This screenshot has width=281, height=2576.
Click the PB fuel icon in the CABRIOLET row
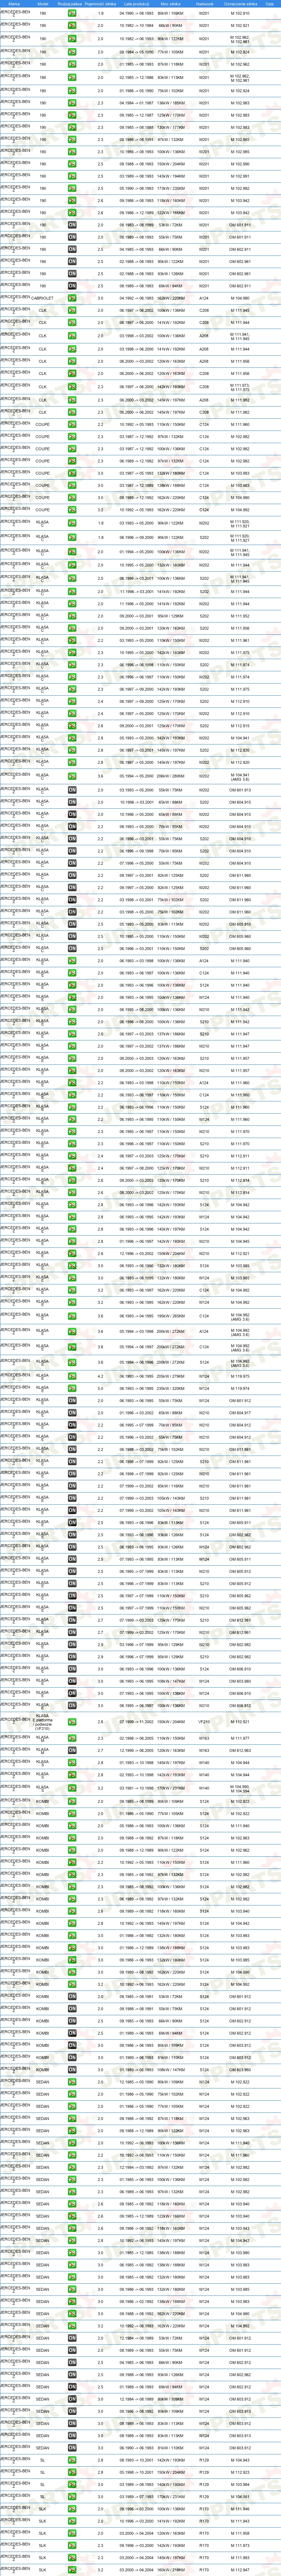point(72,298)
